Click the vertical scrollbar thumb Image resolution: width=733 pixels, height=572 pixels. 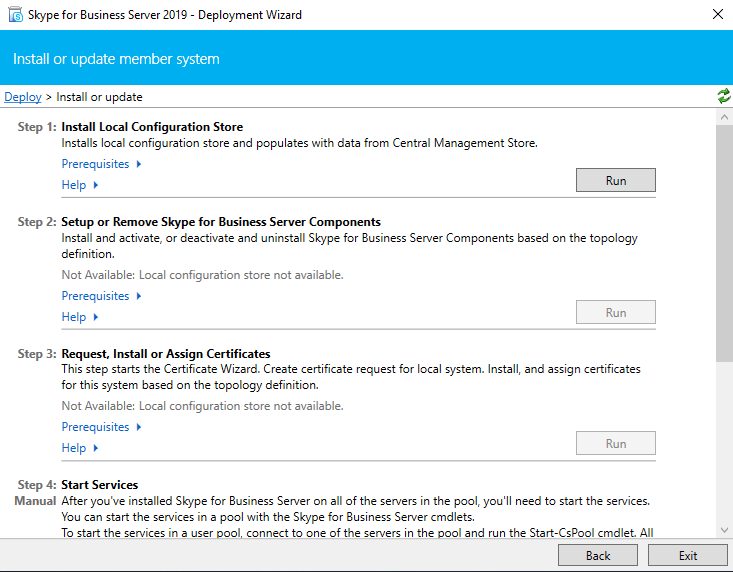pyautogui.click(x=724, y=240)
